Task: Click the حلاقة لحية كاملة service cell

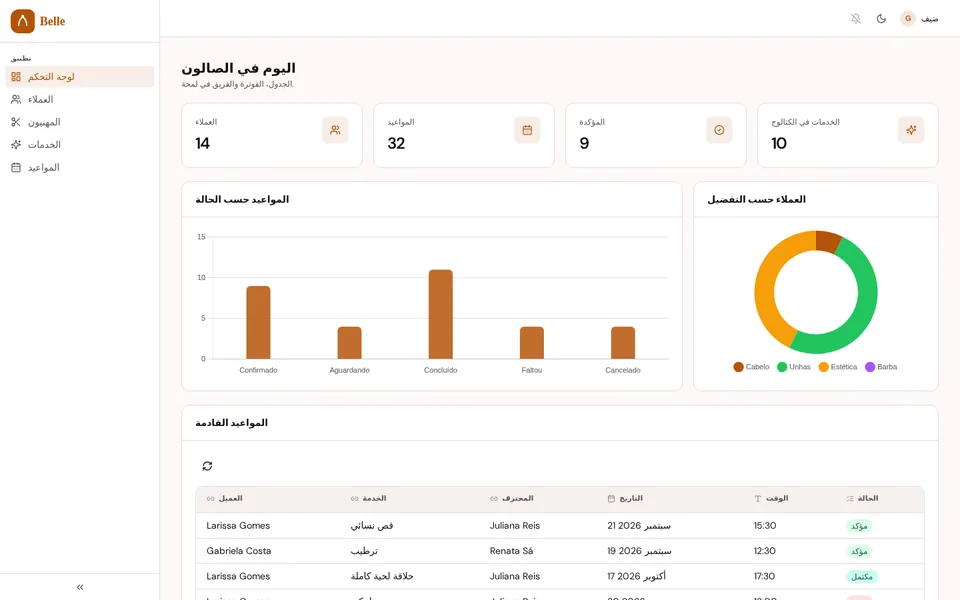Action: [x=382, y=576]
